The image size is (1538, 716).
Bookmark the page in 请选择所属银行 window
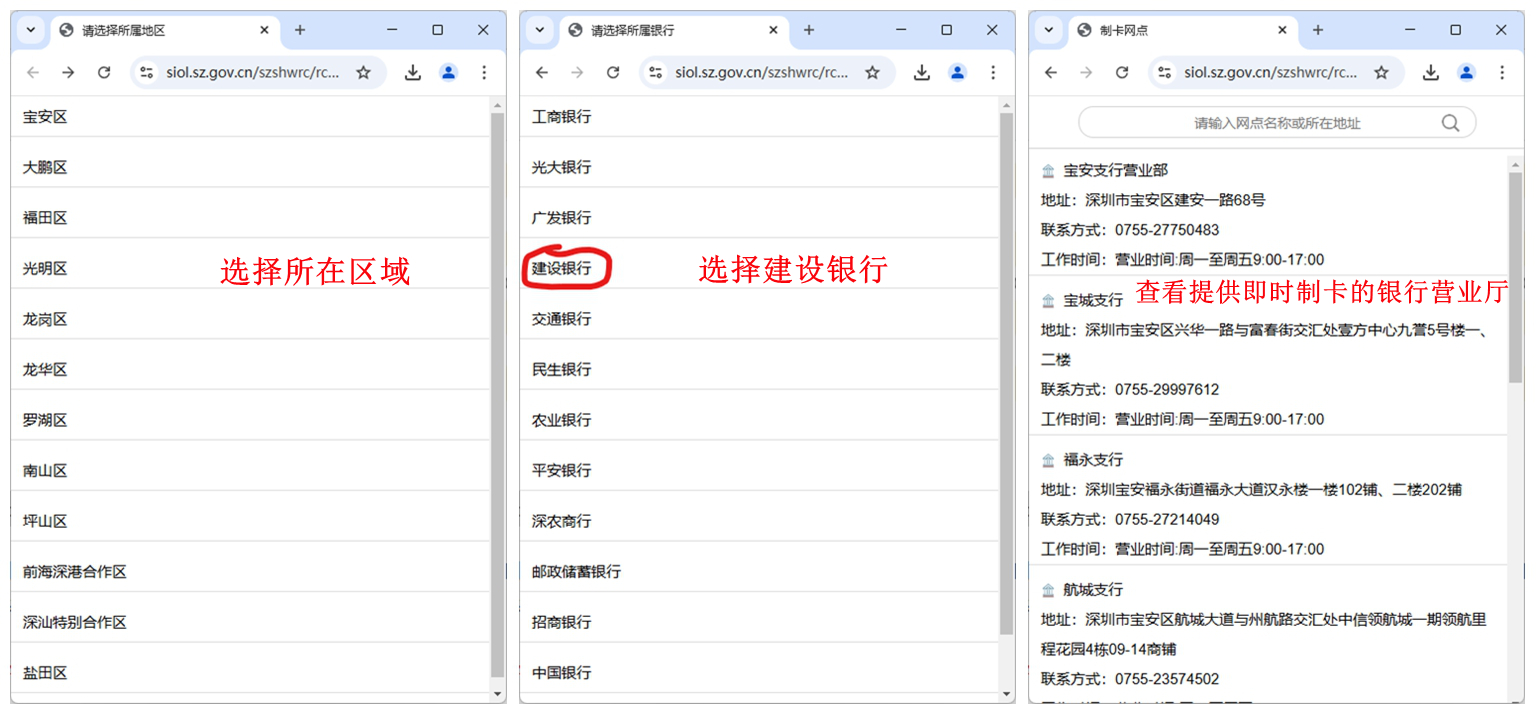pyautogui.click(x=873, y=72)
